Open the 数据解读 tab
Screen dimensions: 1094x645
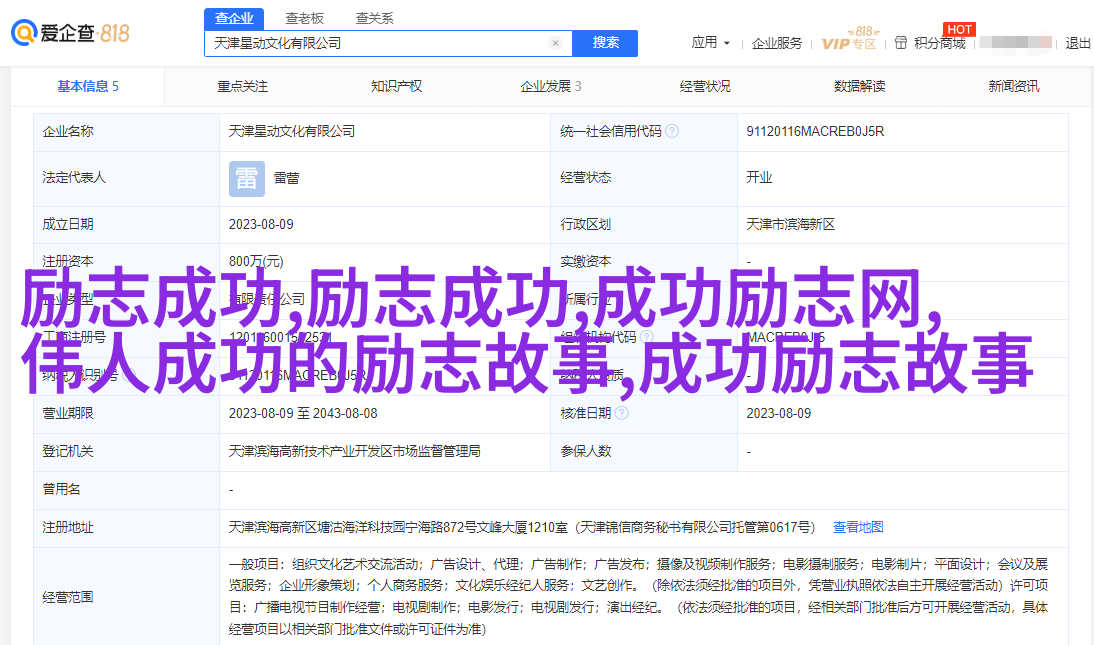pos(860,87)
